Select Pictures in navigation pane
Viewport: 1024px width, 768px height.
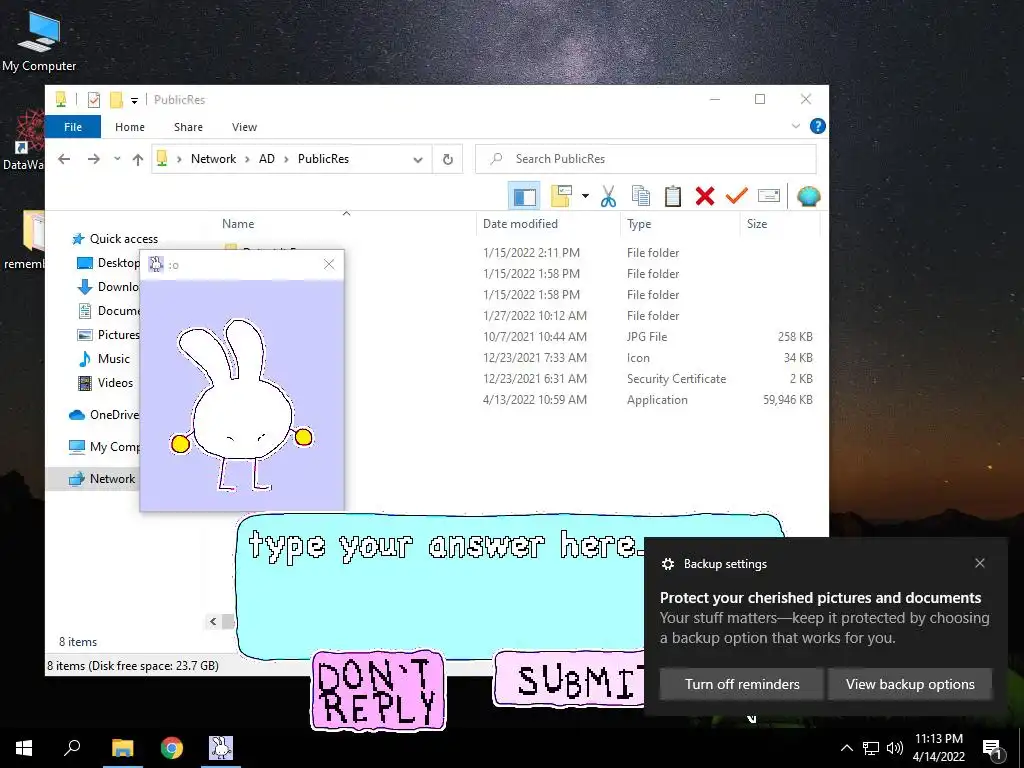108,334
